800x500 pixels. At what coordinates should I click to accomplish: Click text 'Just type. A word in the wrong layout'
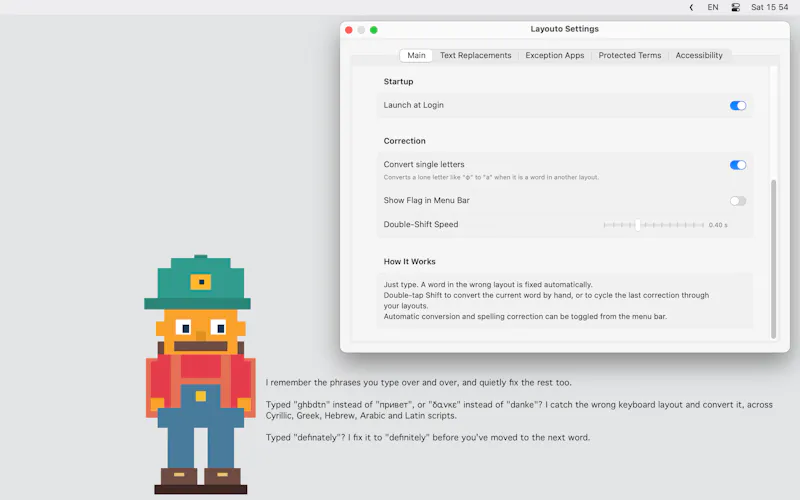point(488,285)
